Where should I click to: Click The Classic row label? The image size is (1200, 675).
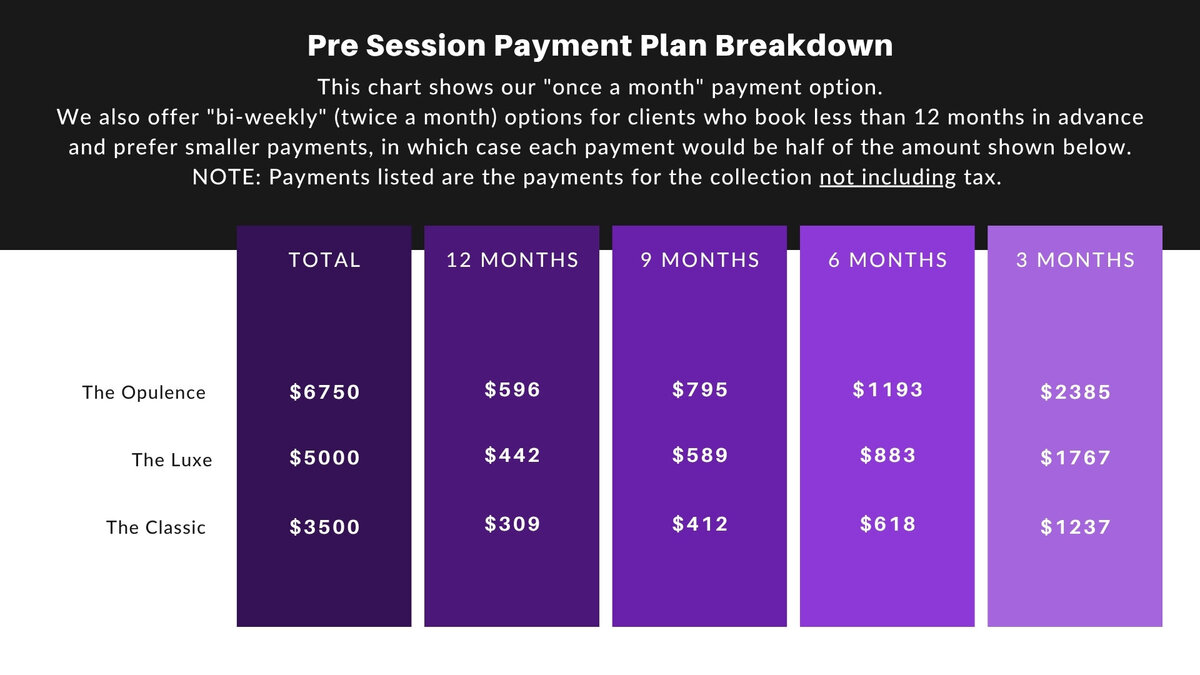click(x=156, y=527)
